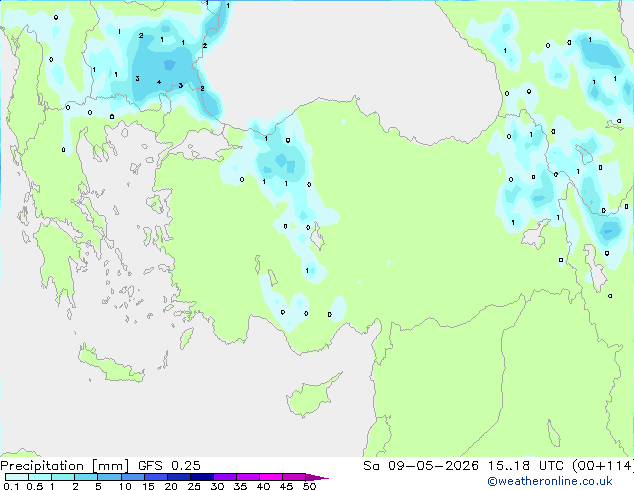Select the 2–5 mm legend swatch

pos(86,477)
